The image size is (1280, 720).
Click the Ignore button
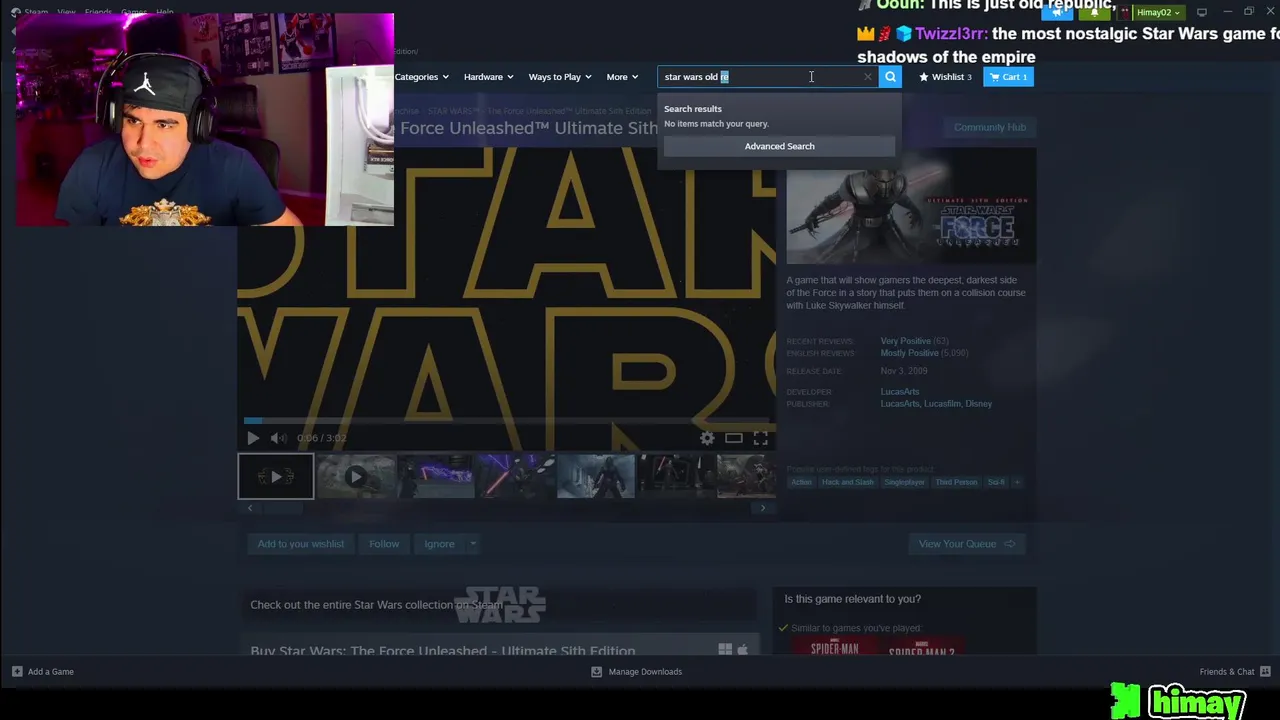click(x=439, y=544)
